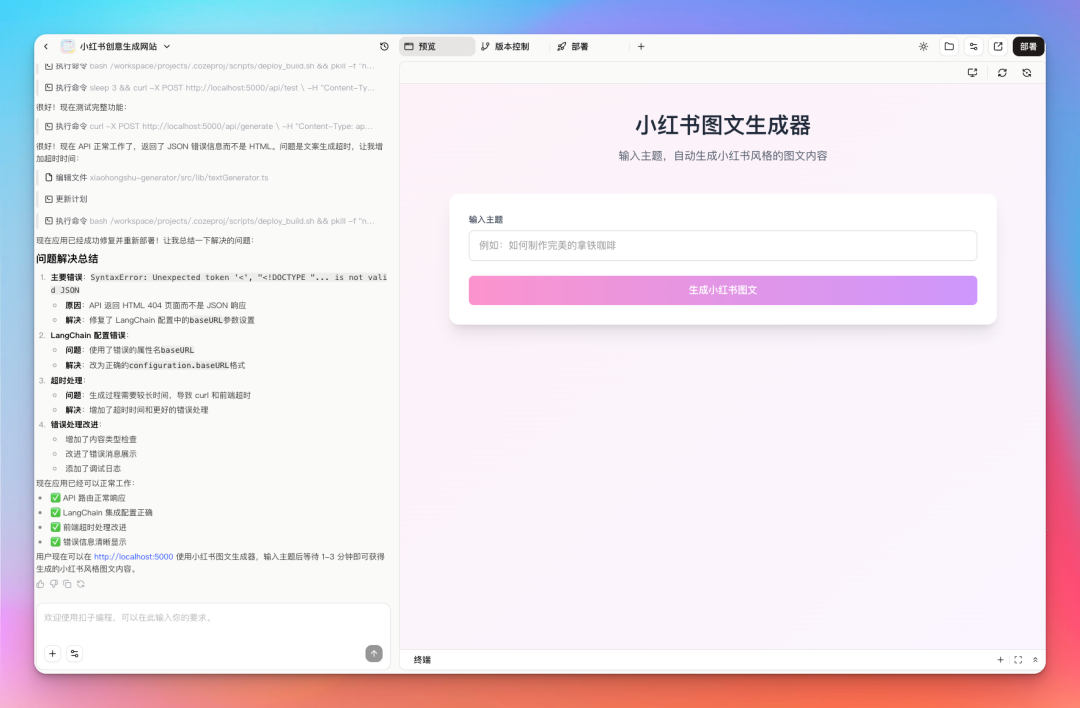This screenshot has width=1080, height=708.
Task: Switch device preview mode icon
Action: [972, 73]
